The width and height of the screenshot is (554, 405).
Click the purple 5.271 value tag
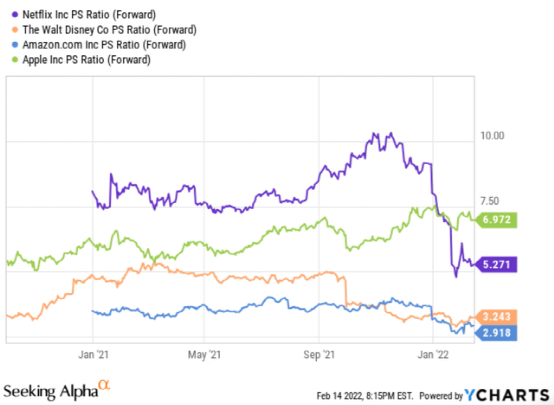pyautogui.click(x=496, y=264)
